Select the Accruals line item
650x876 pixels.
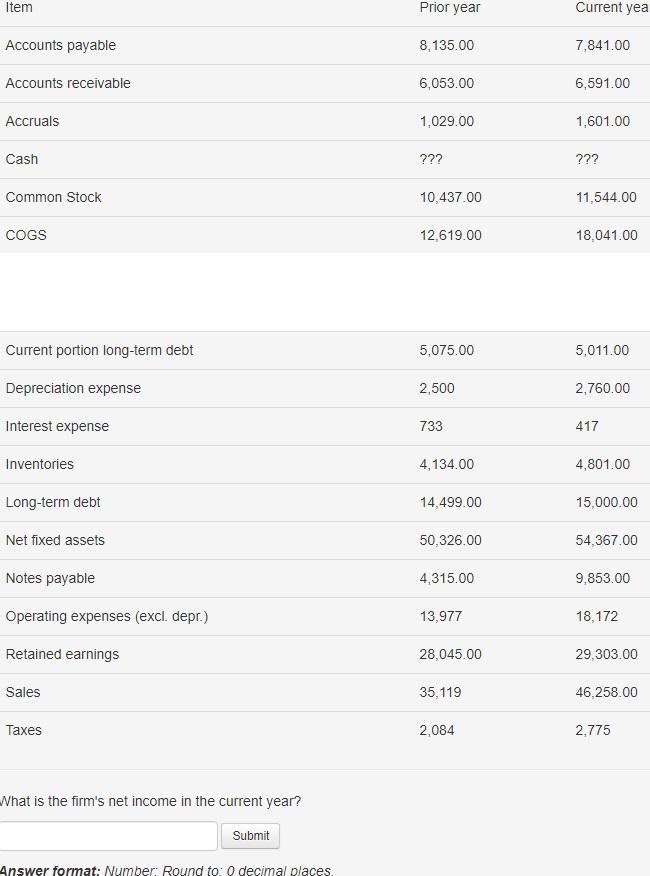30,121
